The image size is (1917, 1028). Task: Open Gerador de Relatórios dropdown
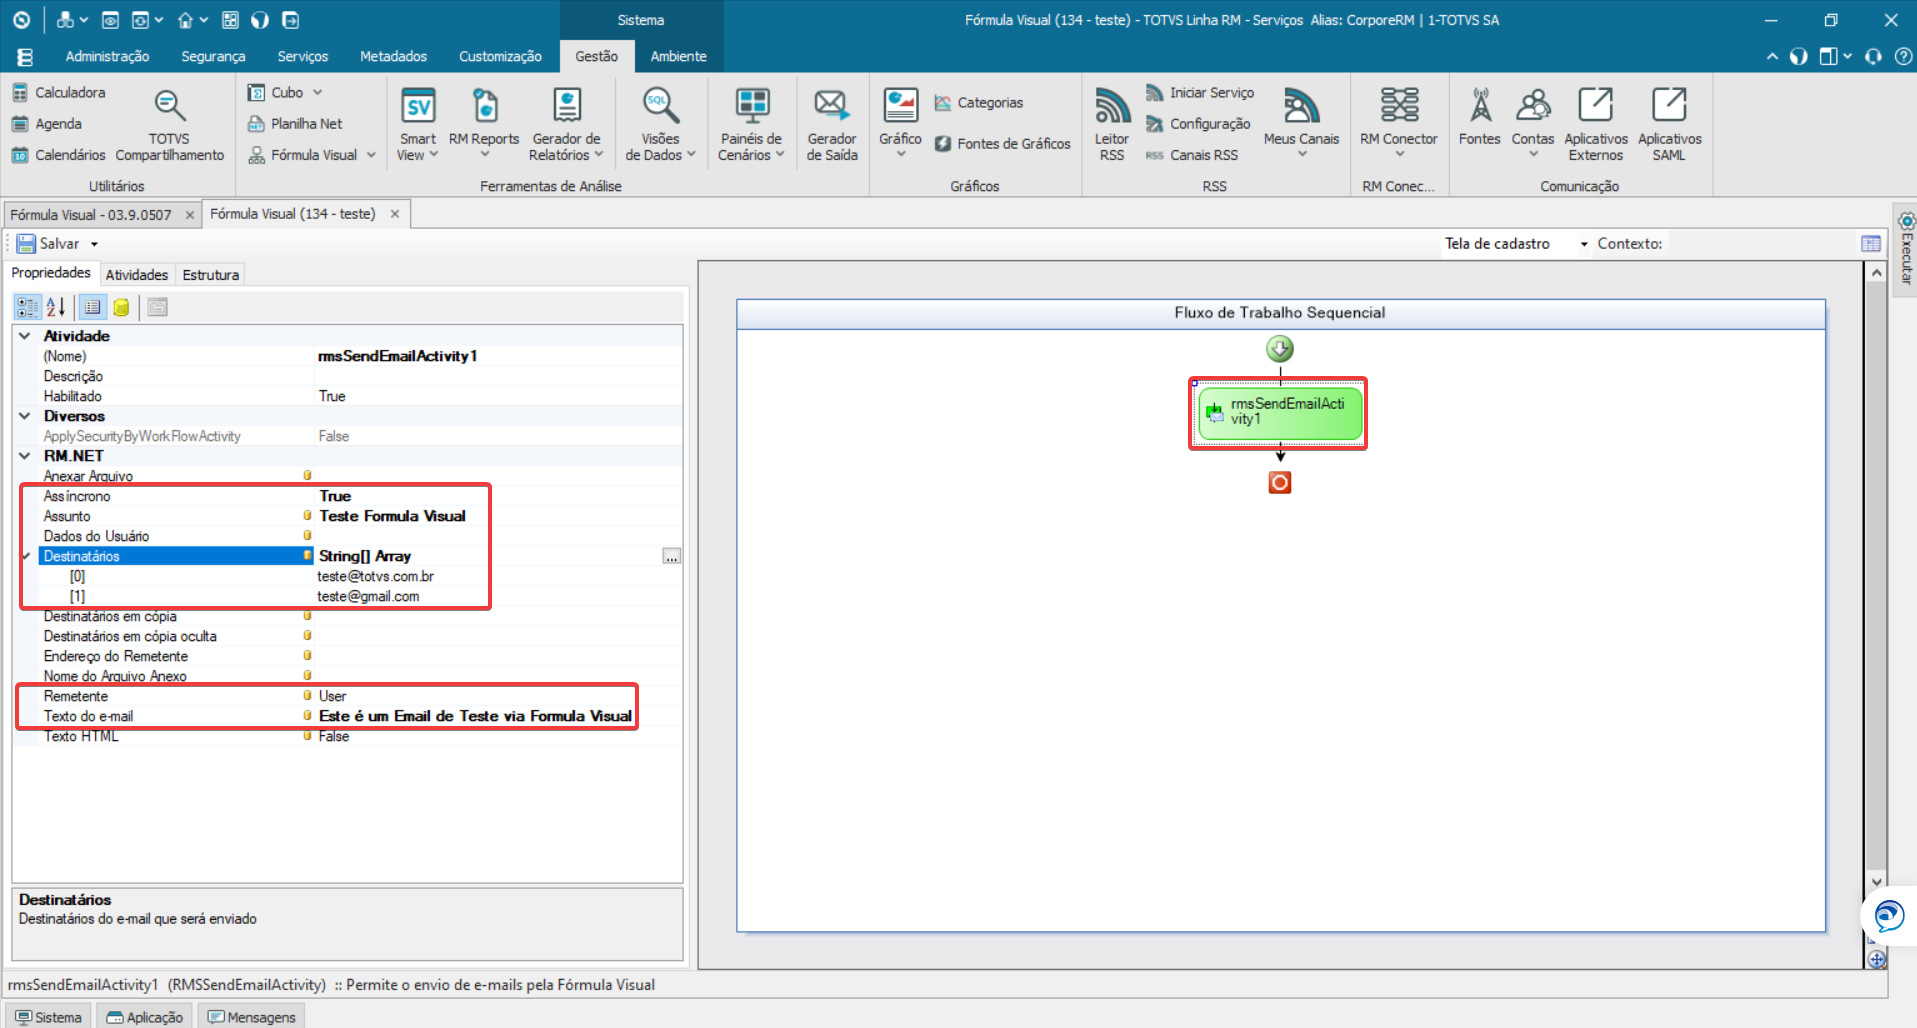pyautogui.click(x=566, y=125)
